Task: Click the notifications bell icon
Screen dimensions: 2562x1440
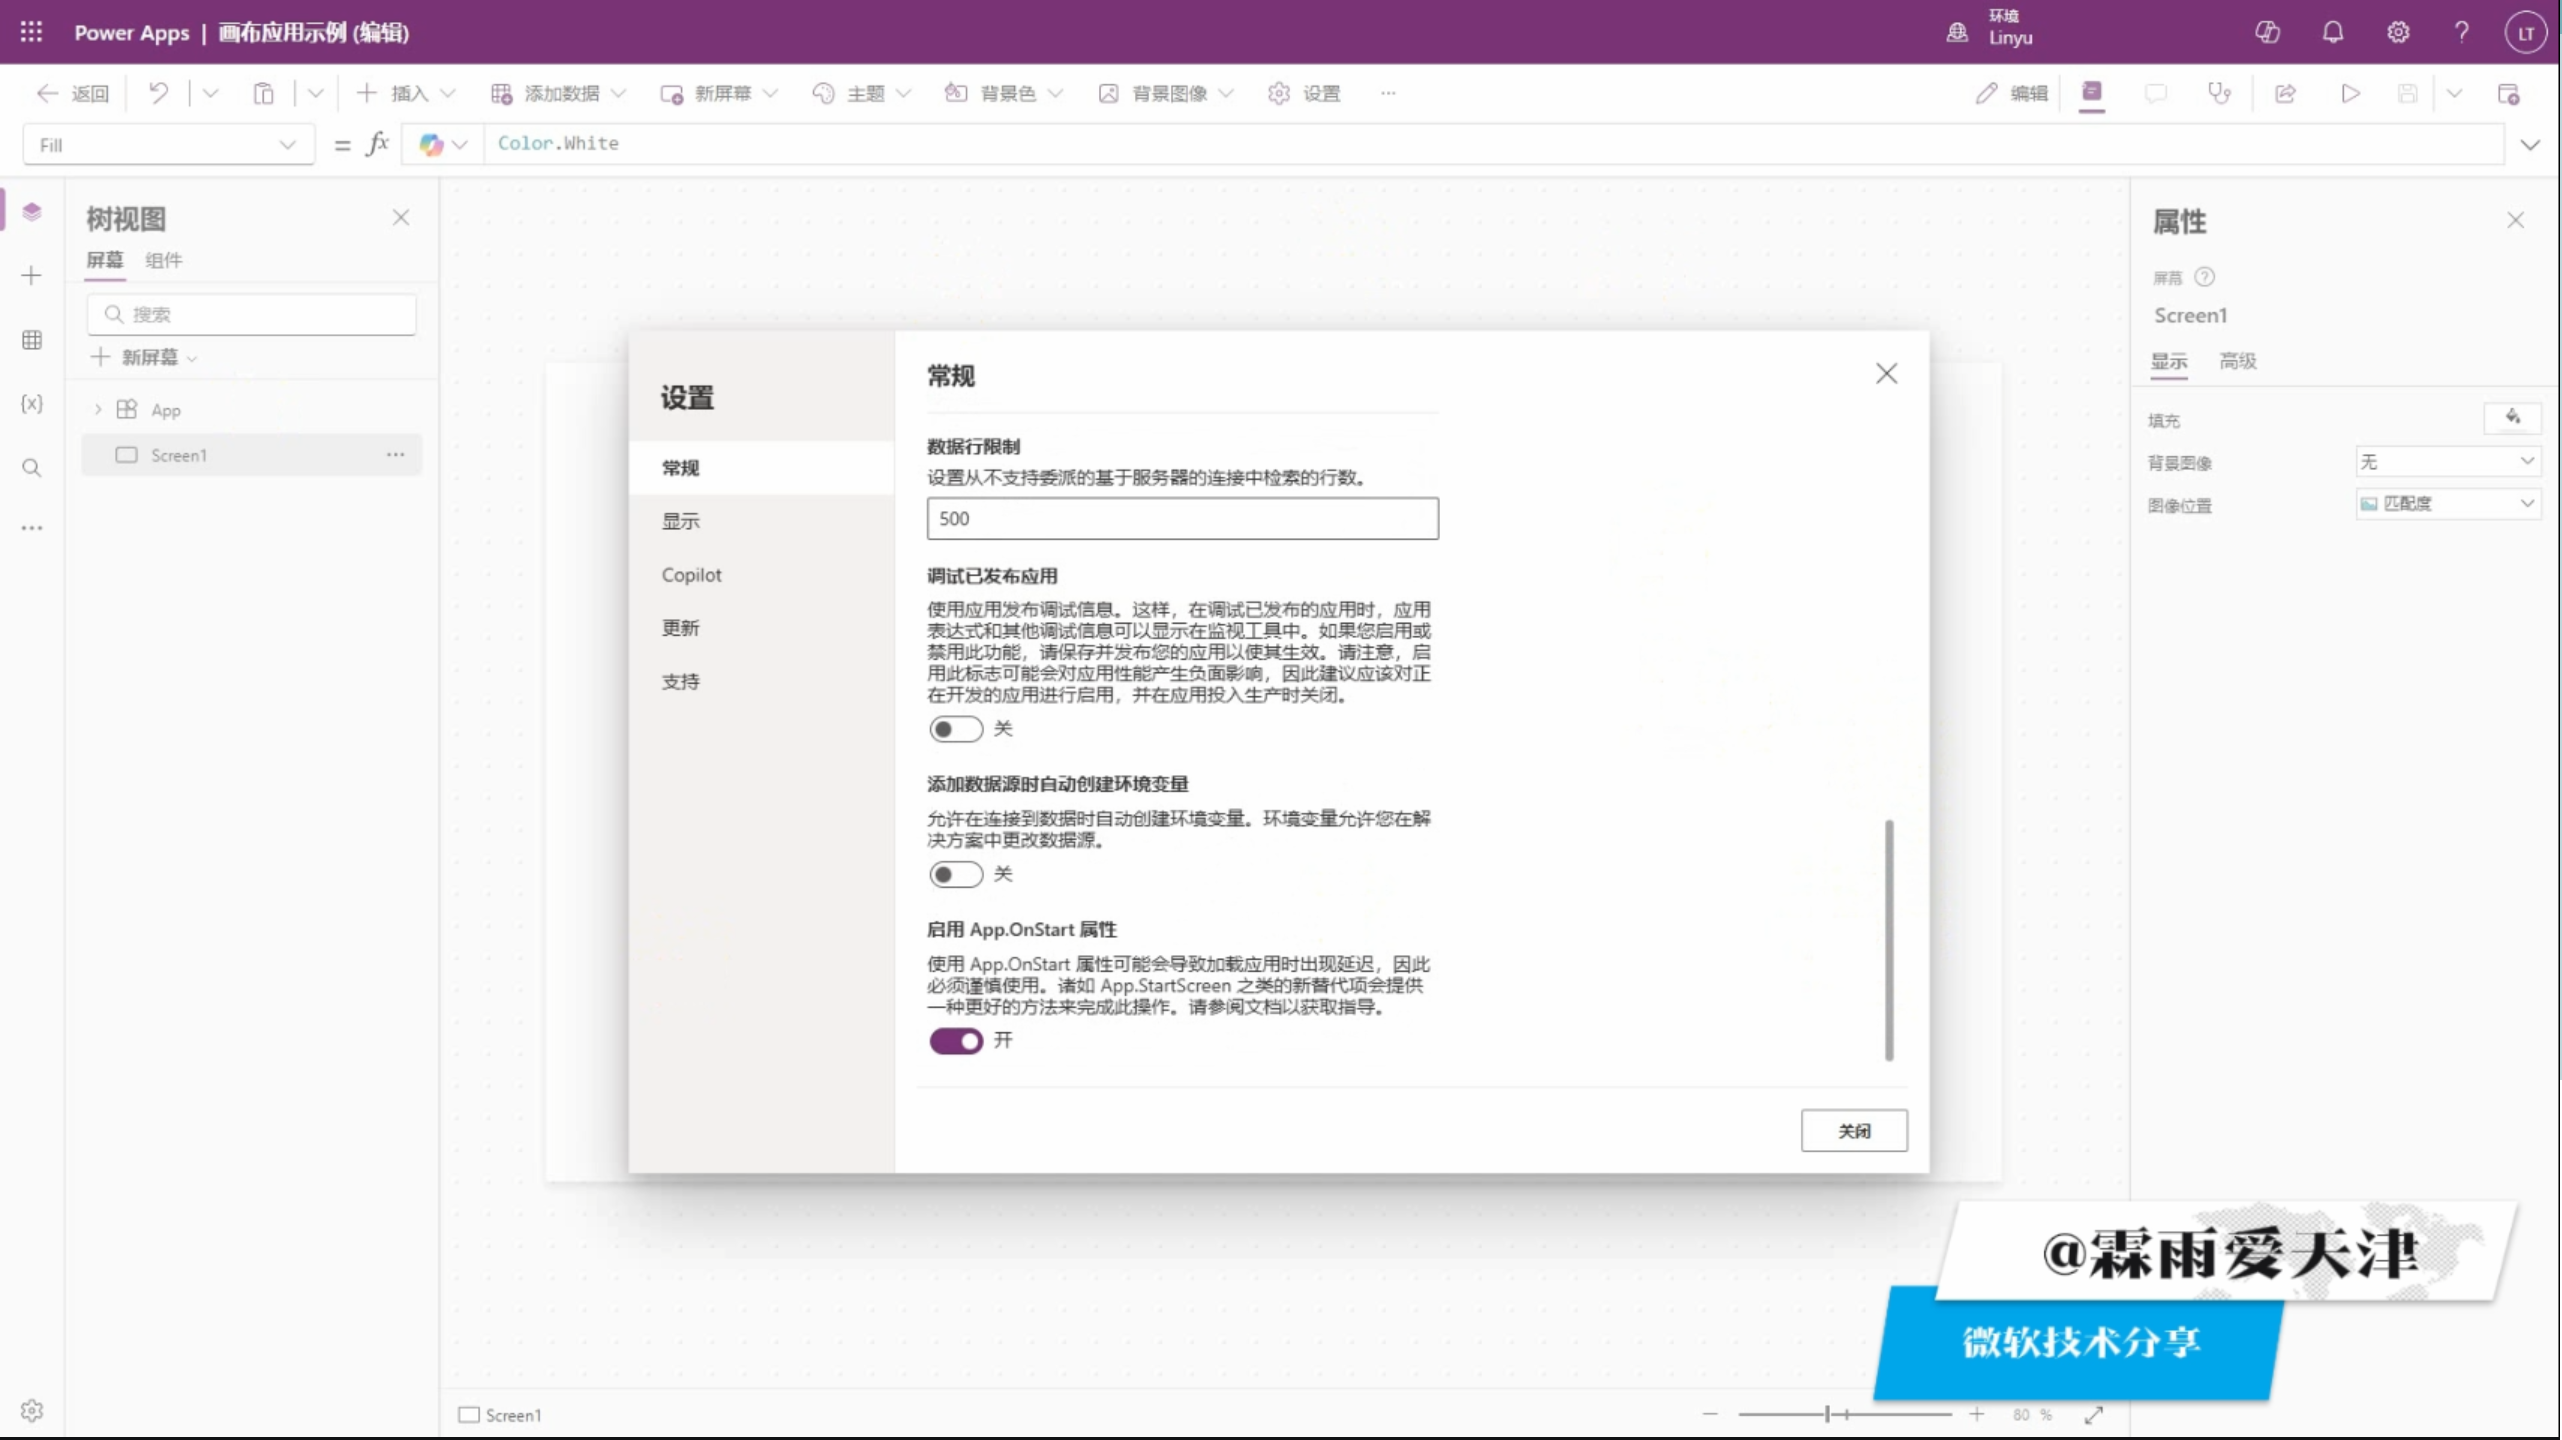Action: [x=2332, y=32]
